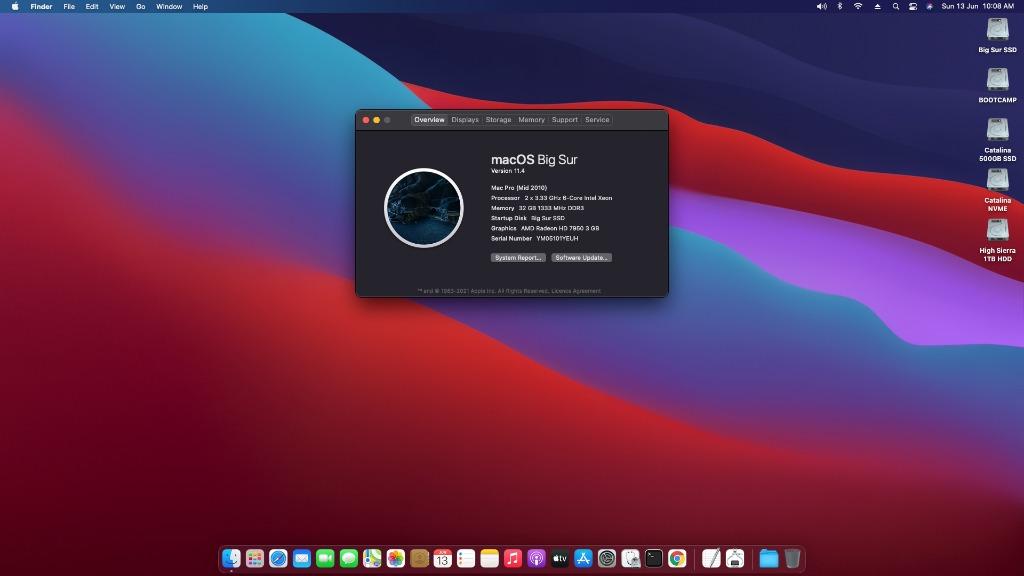Open the Licence Agreement link
This screenshot has width=1024, height=576.
click(x=576, y=291)
